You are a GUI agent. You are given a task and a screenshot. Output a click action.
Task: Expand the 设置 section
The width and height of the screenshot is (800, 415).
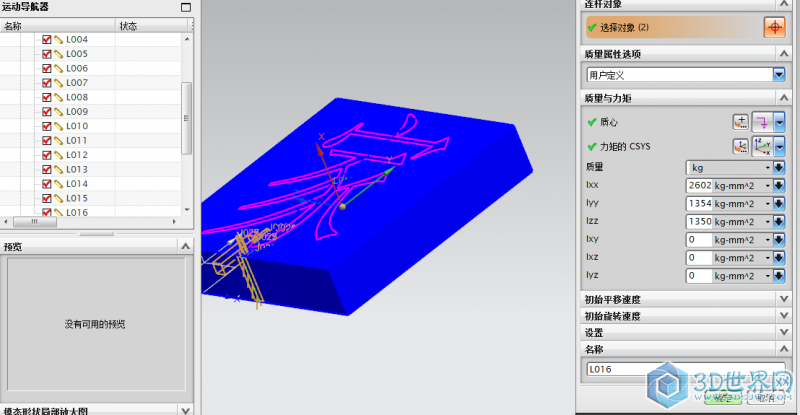pyautogui.click(x=784, y=332)
